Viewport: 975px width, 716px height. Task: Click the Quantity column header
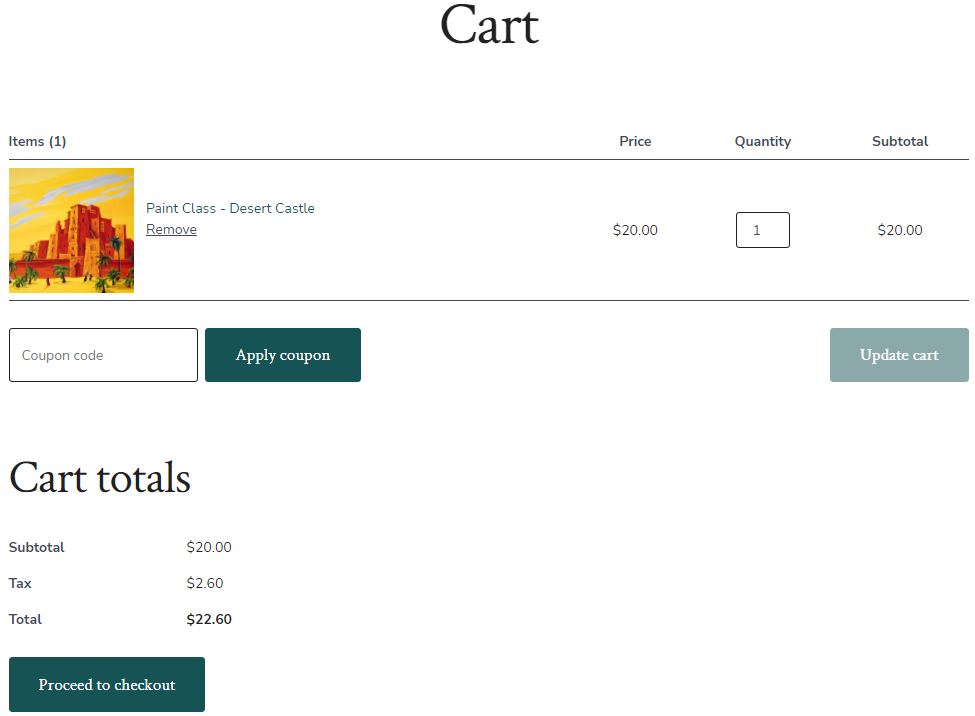click(762, 141)
